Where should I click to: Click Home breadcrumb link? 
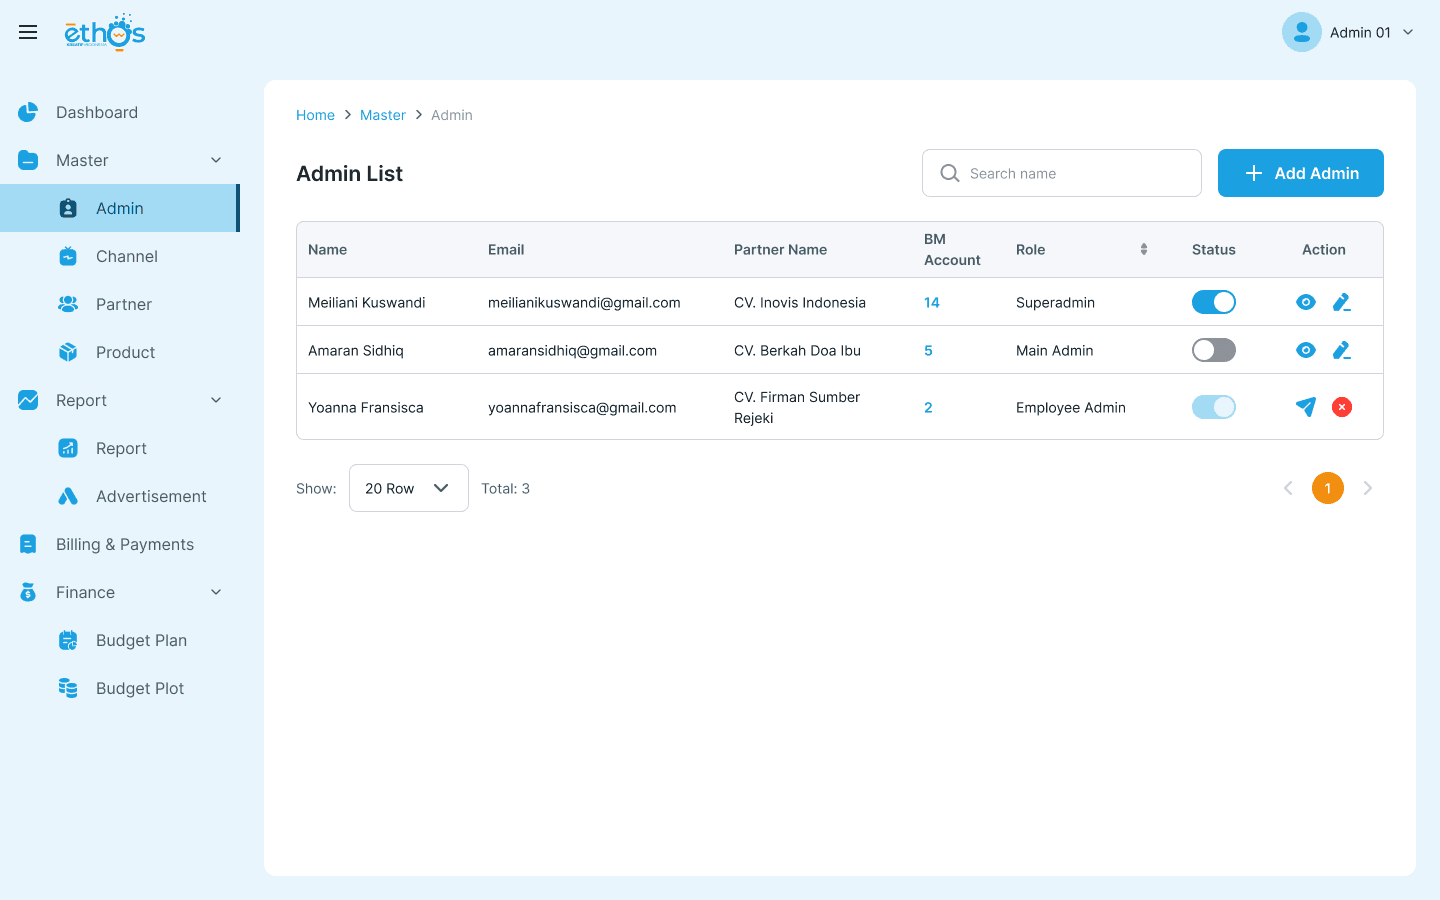[315, 115]
